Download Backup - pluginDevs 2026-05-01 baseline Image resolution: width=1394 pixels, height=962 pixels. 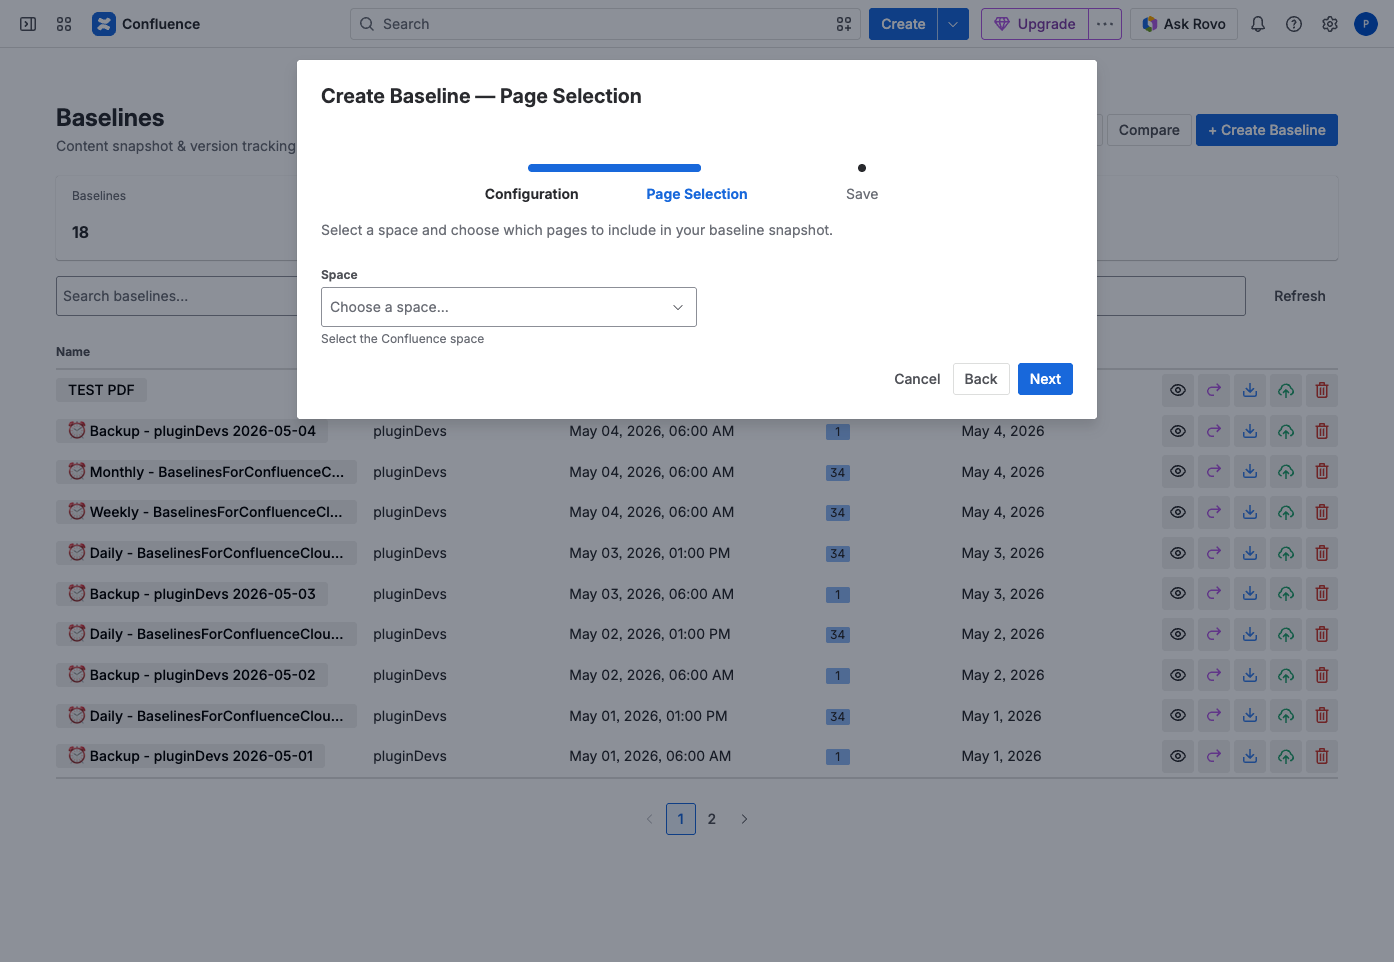tap(1250, 756)
